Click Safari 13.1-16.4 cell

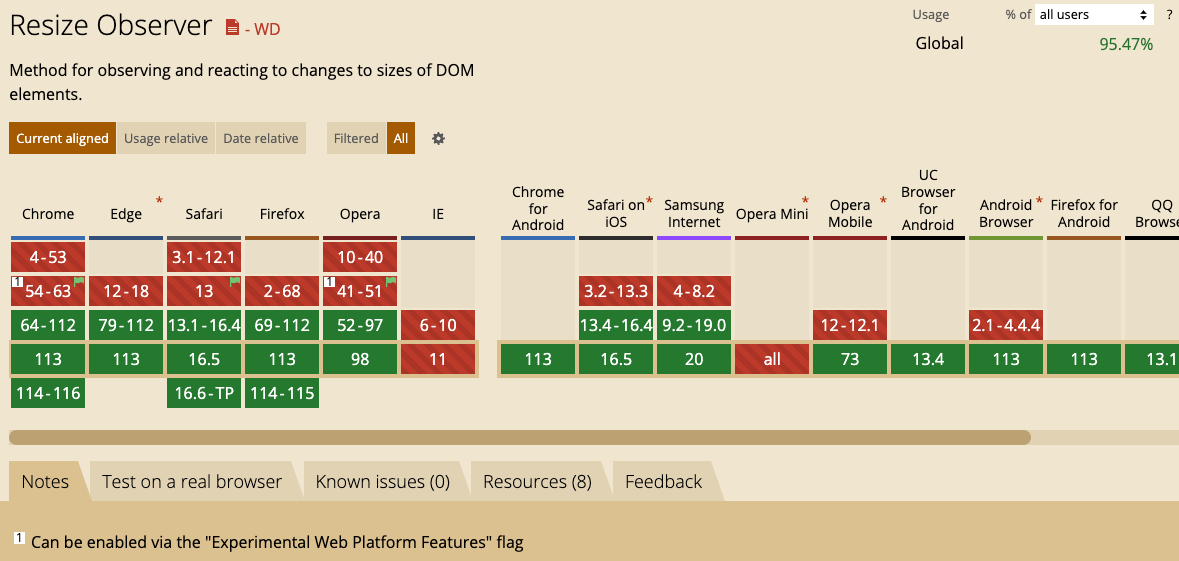[204, 325]
